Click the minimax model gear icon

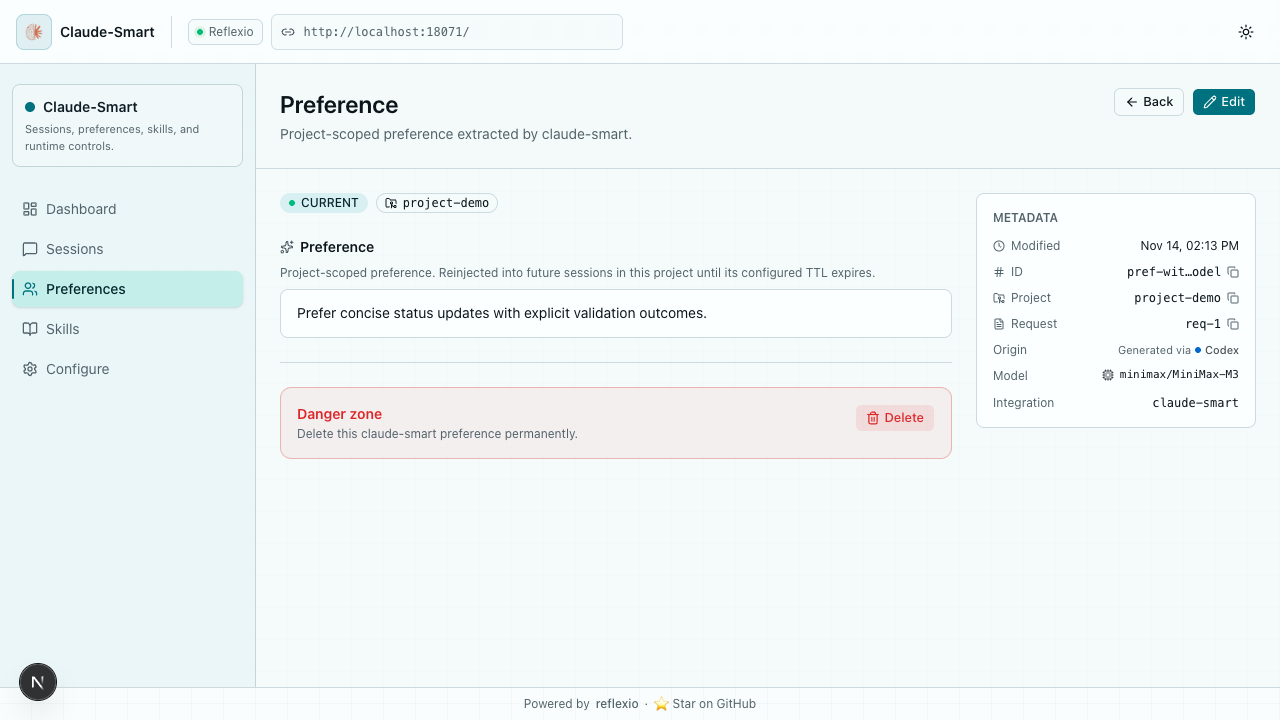[1108, 375]
